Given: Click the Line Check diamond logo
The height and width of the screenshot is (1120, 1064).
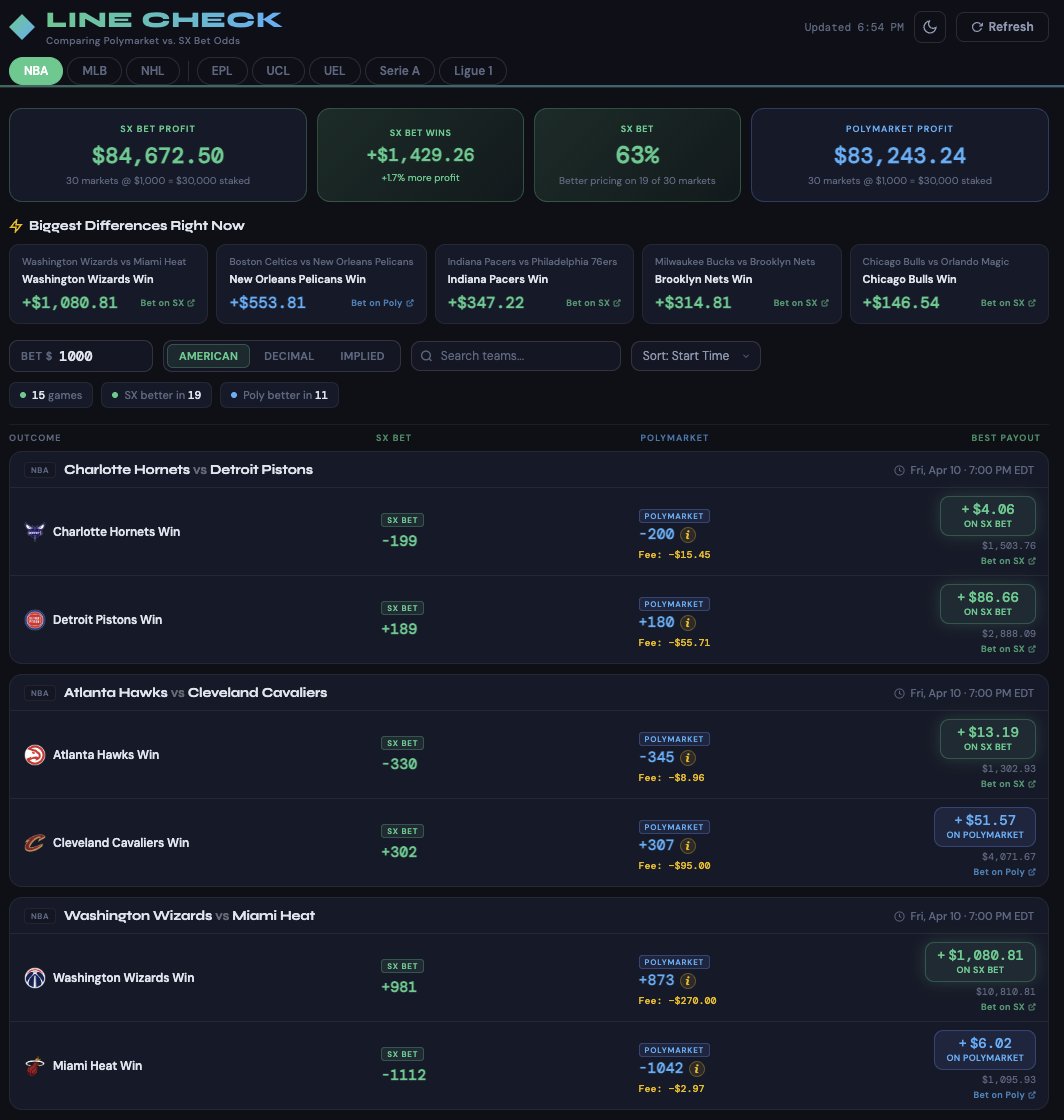Looking at the screenshot, I should click(x=22, y=27).
